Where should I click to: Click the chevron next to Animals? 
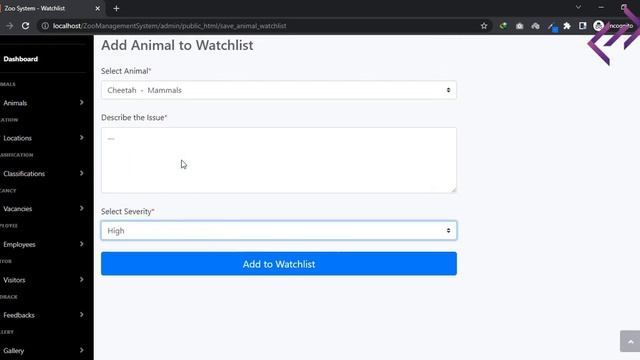click(82, 102)
